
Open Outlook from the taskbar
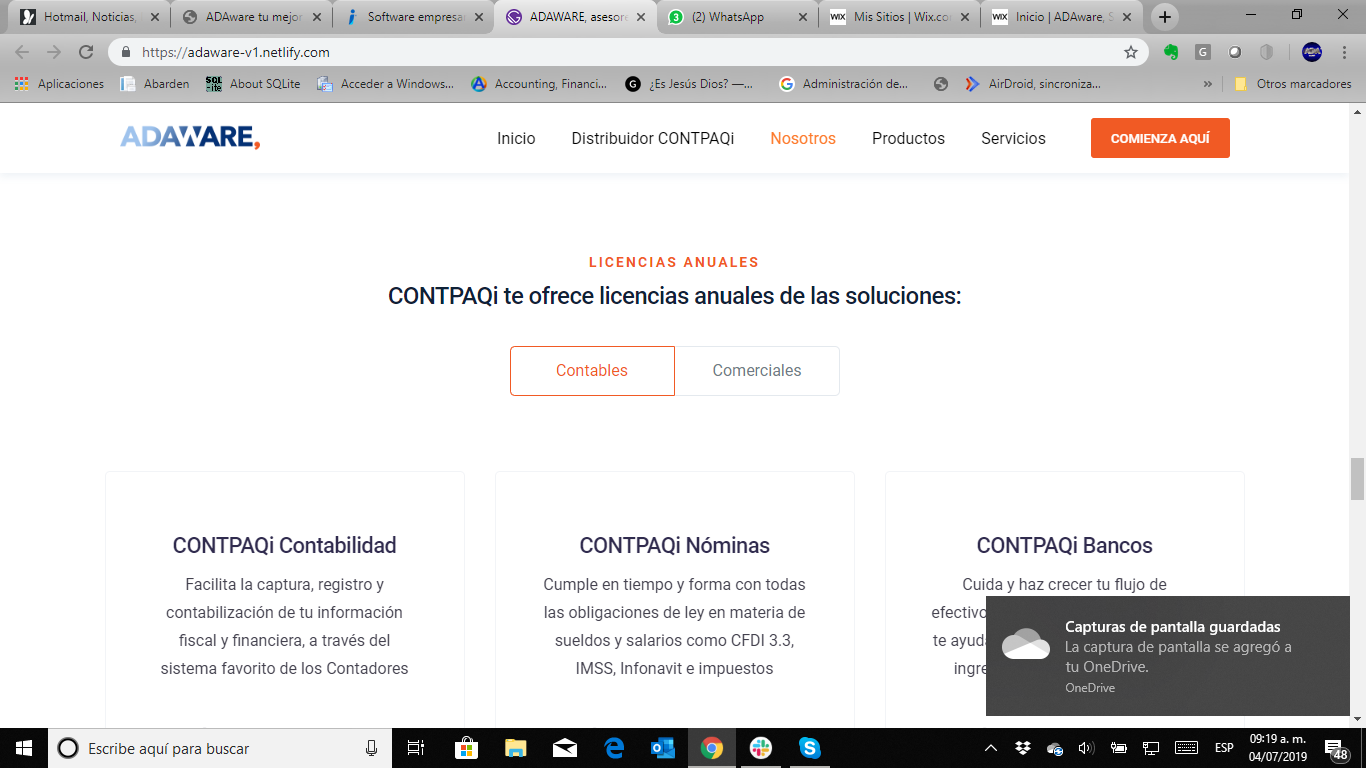pos(663,748)
